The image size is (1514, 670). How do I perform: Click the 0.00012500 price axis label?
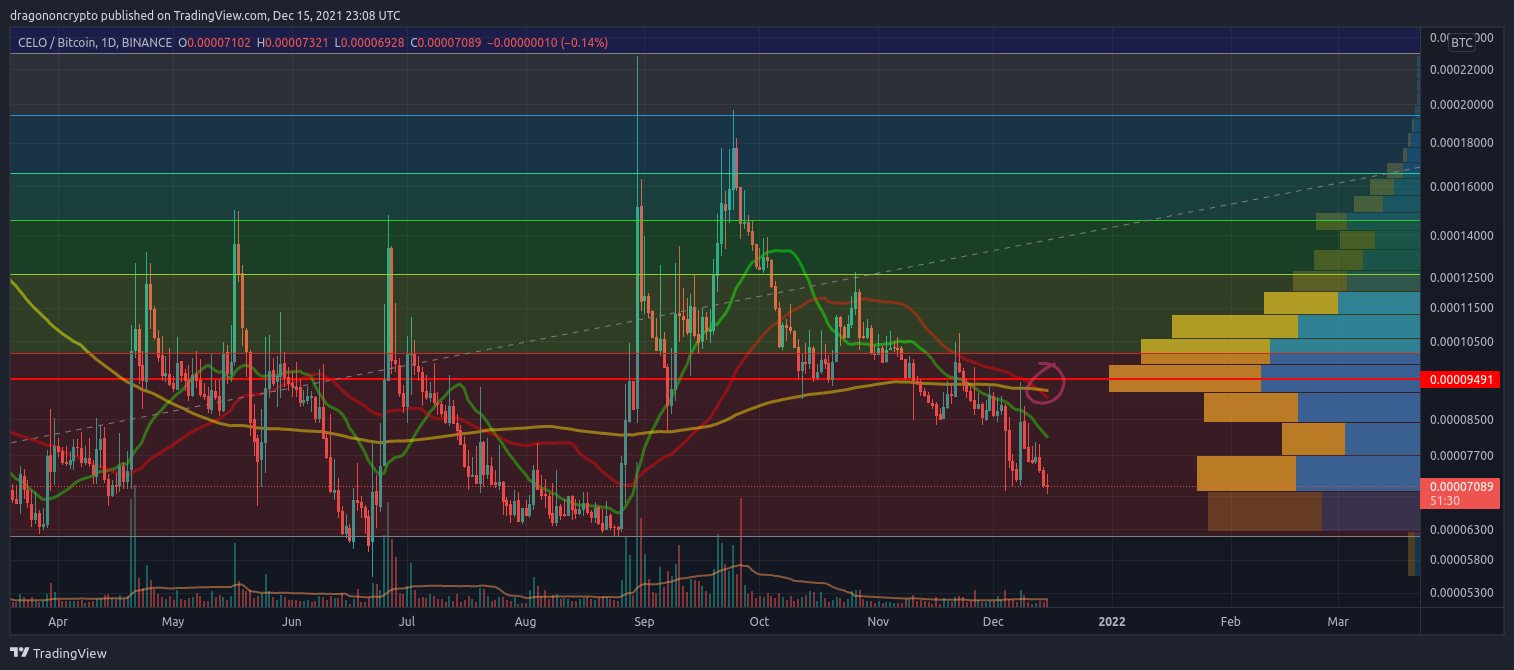[x=1461, y=277]
